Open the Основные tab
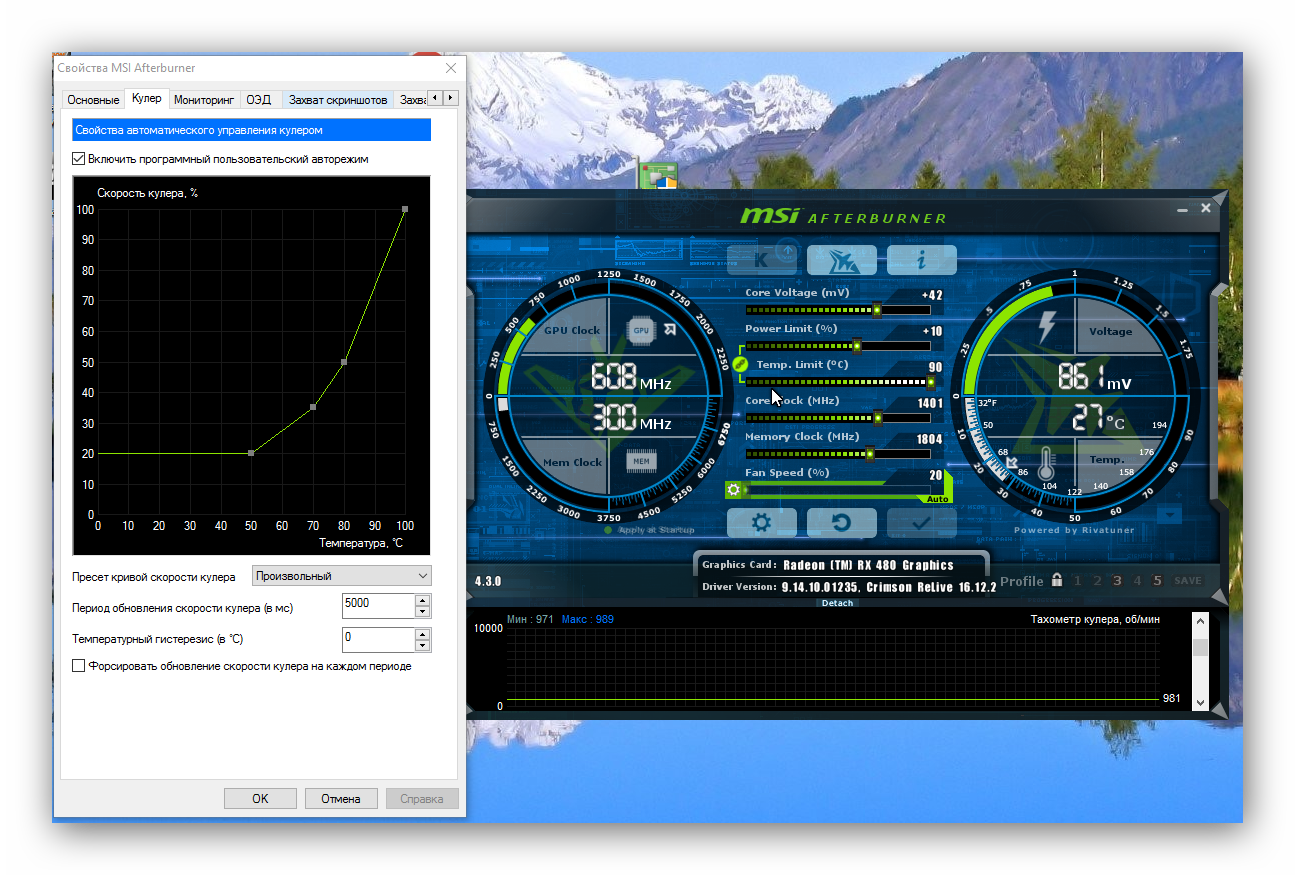The image size is (1295, 875). tap(93, 100)
